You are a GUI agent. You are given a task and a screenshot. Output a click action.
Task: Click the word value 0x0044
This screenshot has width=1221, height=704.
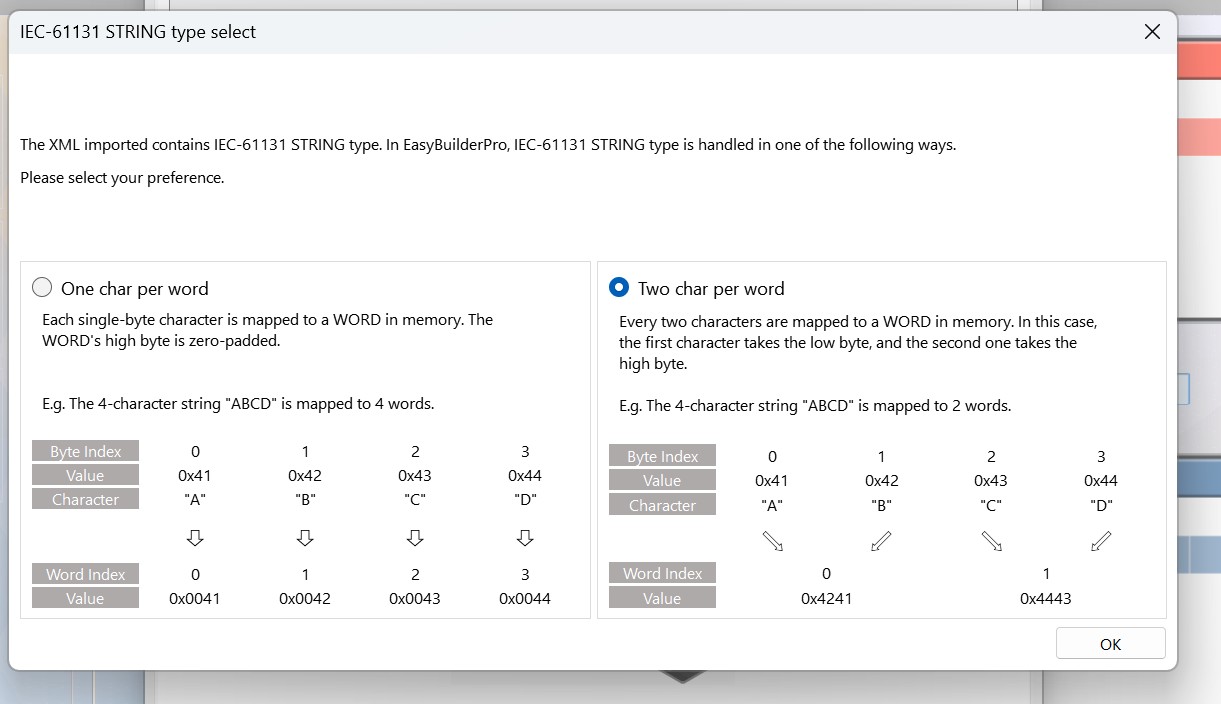click(x=525, y=599)
